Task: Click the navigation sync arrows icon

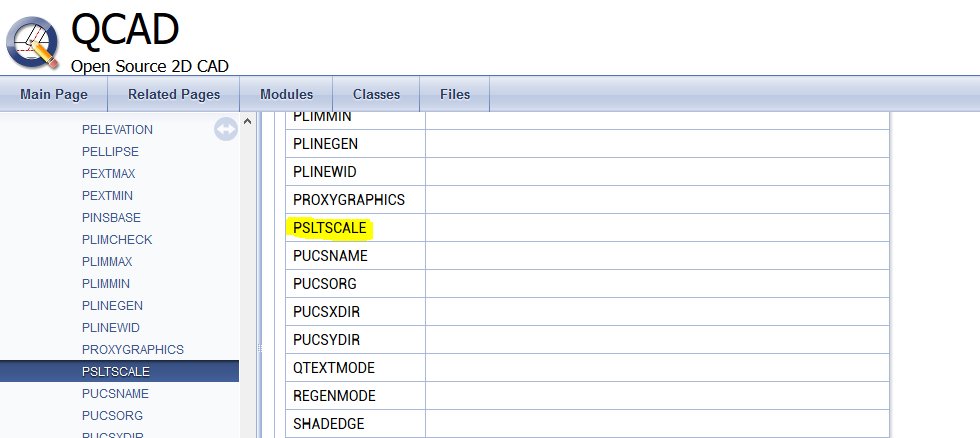Action: [226, 129]
